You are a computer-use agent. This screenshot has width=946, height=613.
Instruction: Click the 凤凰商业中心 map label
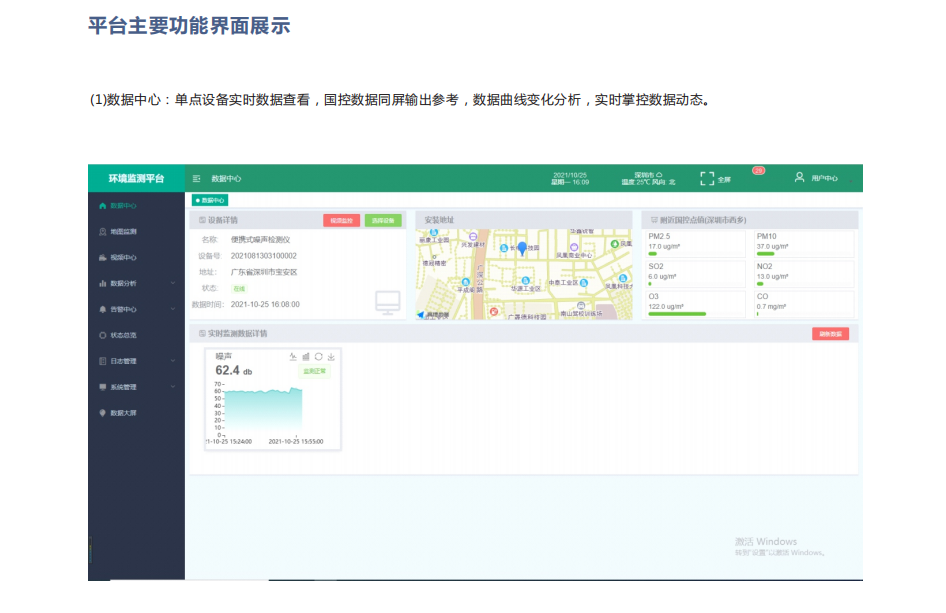click(574, 256)
